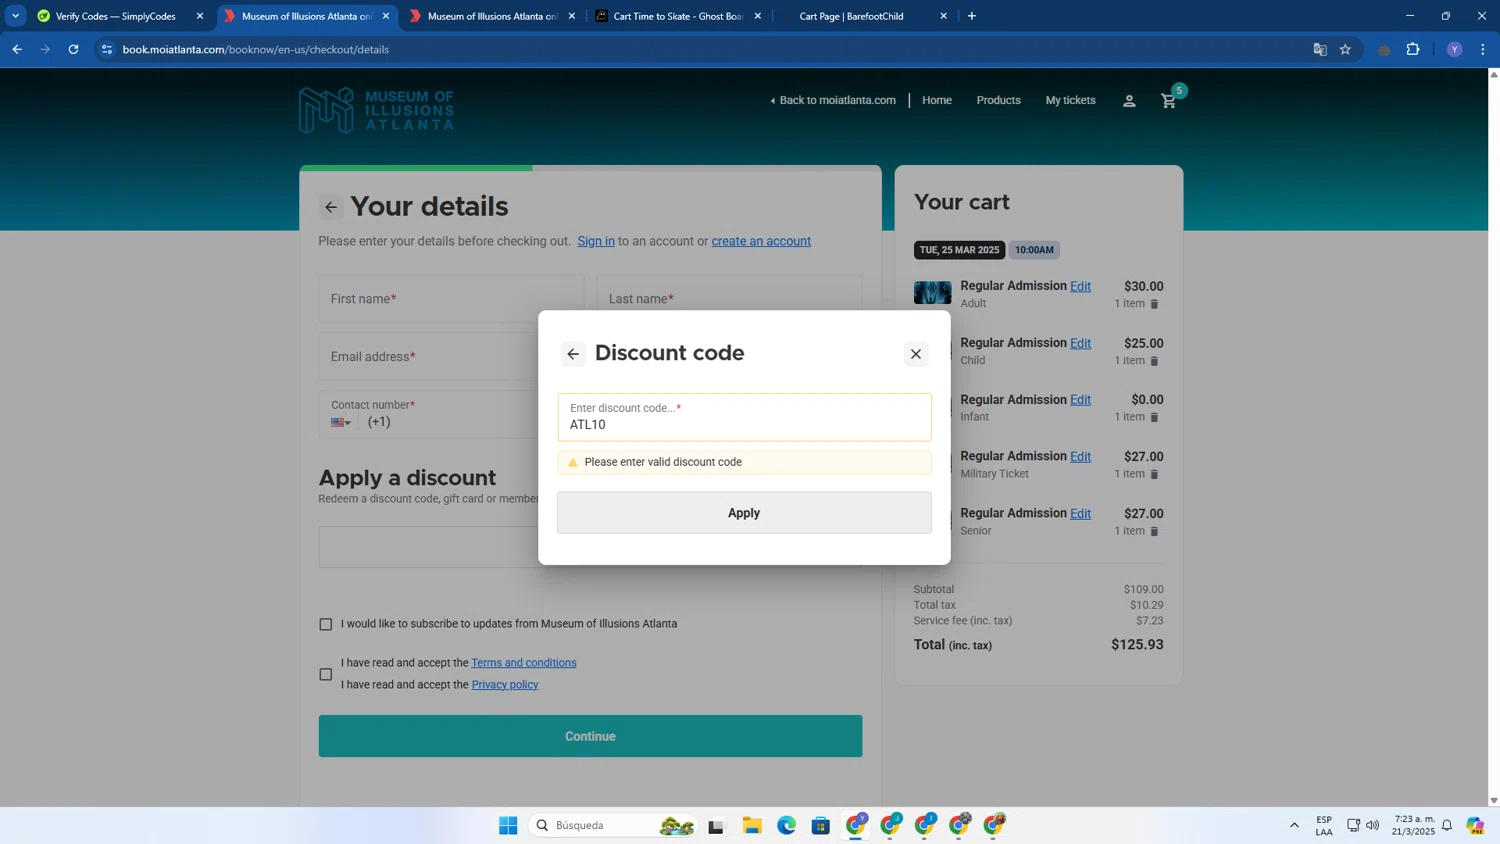Open the My tickets menu item
1500x844 pixels.
coord(1070,100)
